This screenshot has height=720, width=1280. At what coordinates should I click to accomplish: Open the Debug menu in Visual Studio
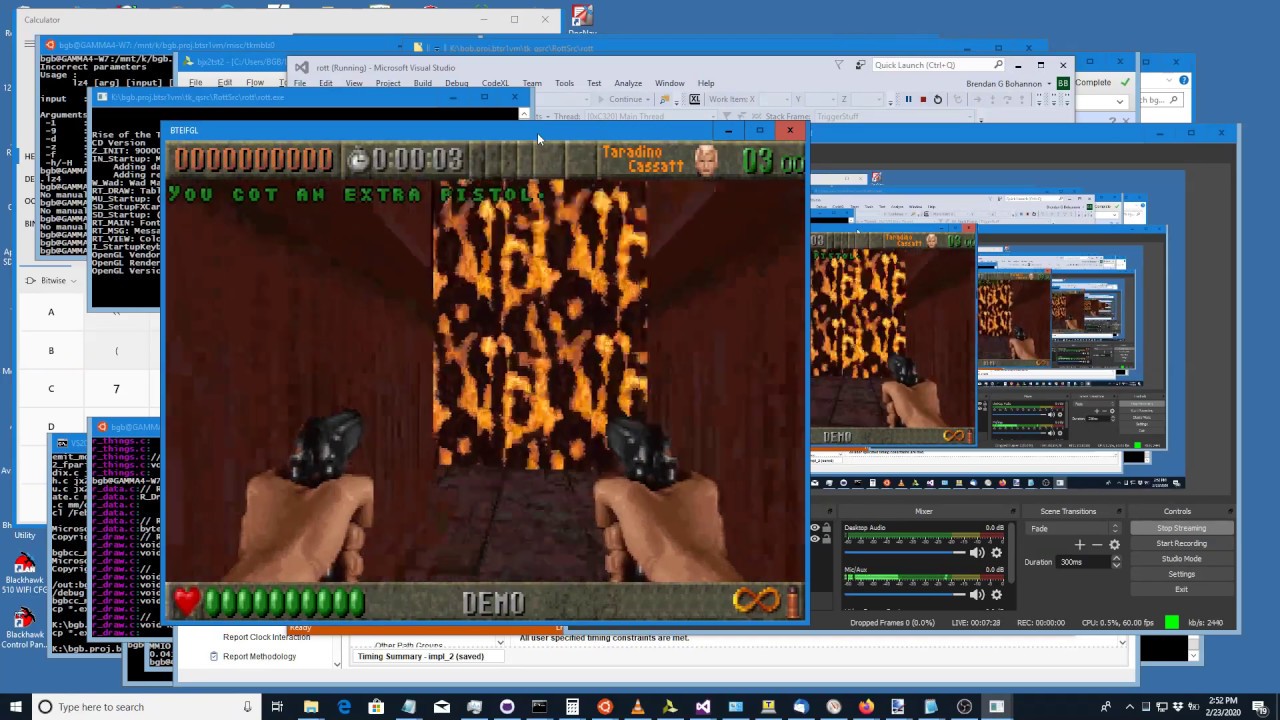point(456,83)
